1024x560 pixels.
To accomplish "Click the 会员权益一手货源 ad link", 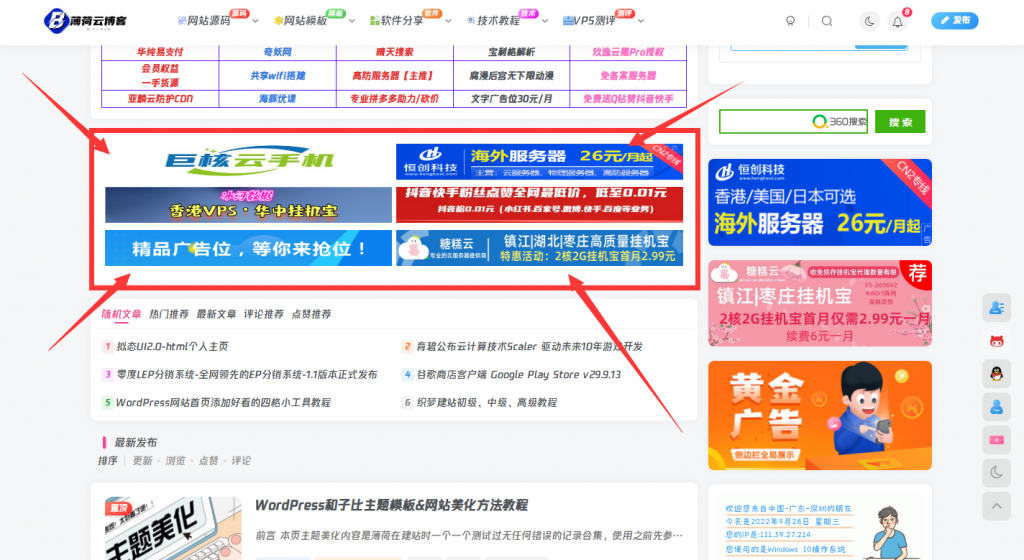I will coord(160,75).
